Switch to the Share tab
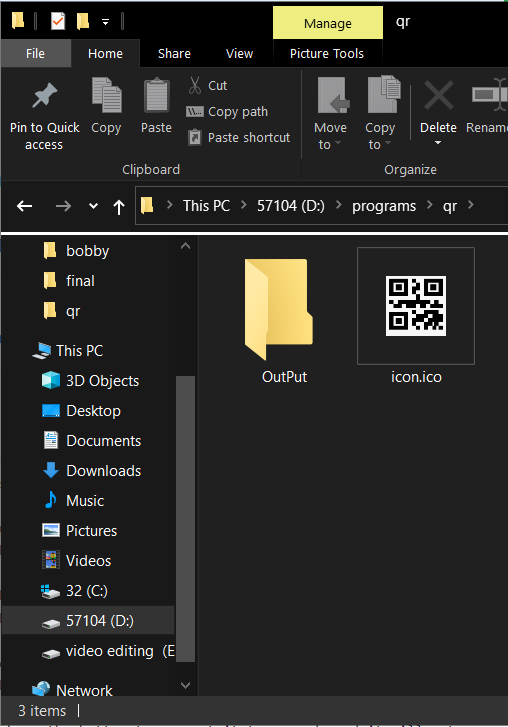Viewport: 508px width, 727px height. point(174,54)
